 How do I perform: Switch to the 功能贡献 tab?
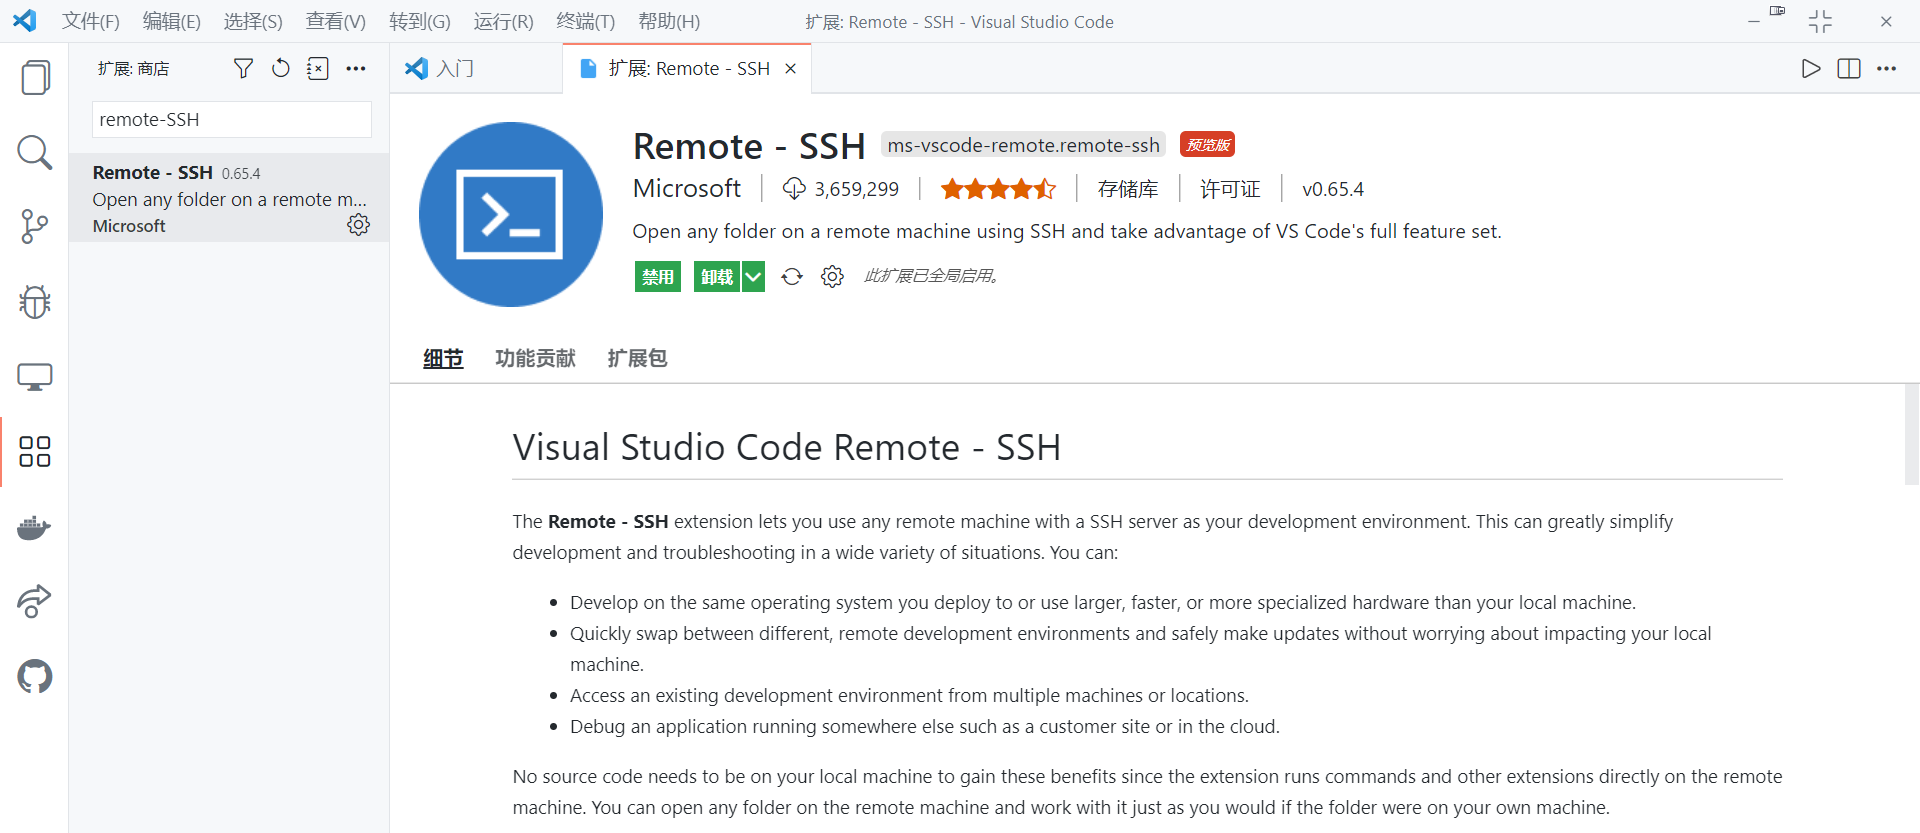(535, 358)
